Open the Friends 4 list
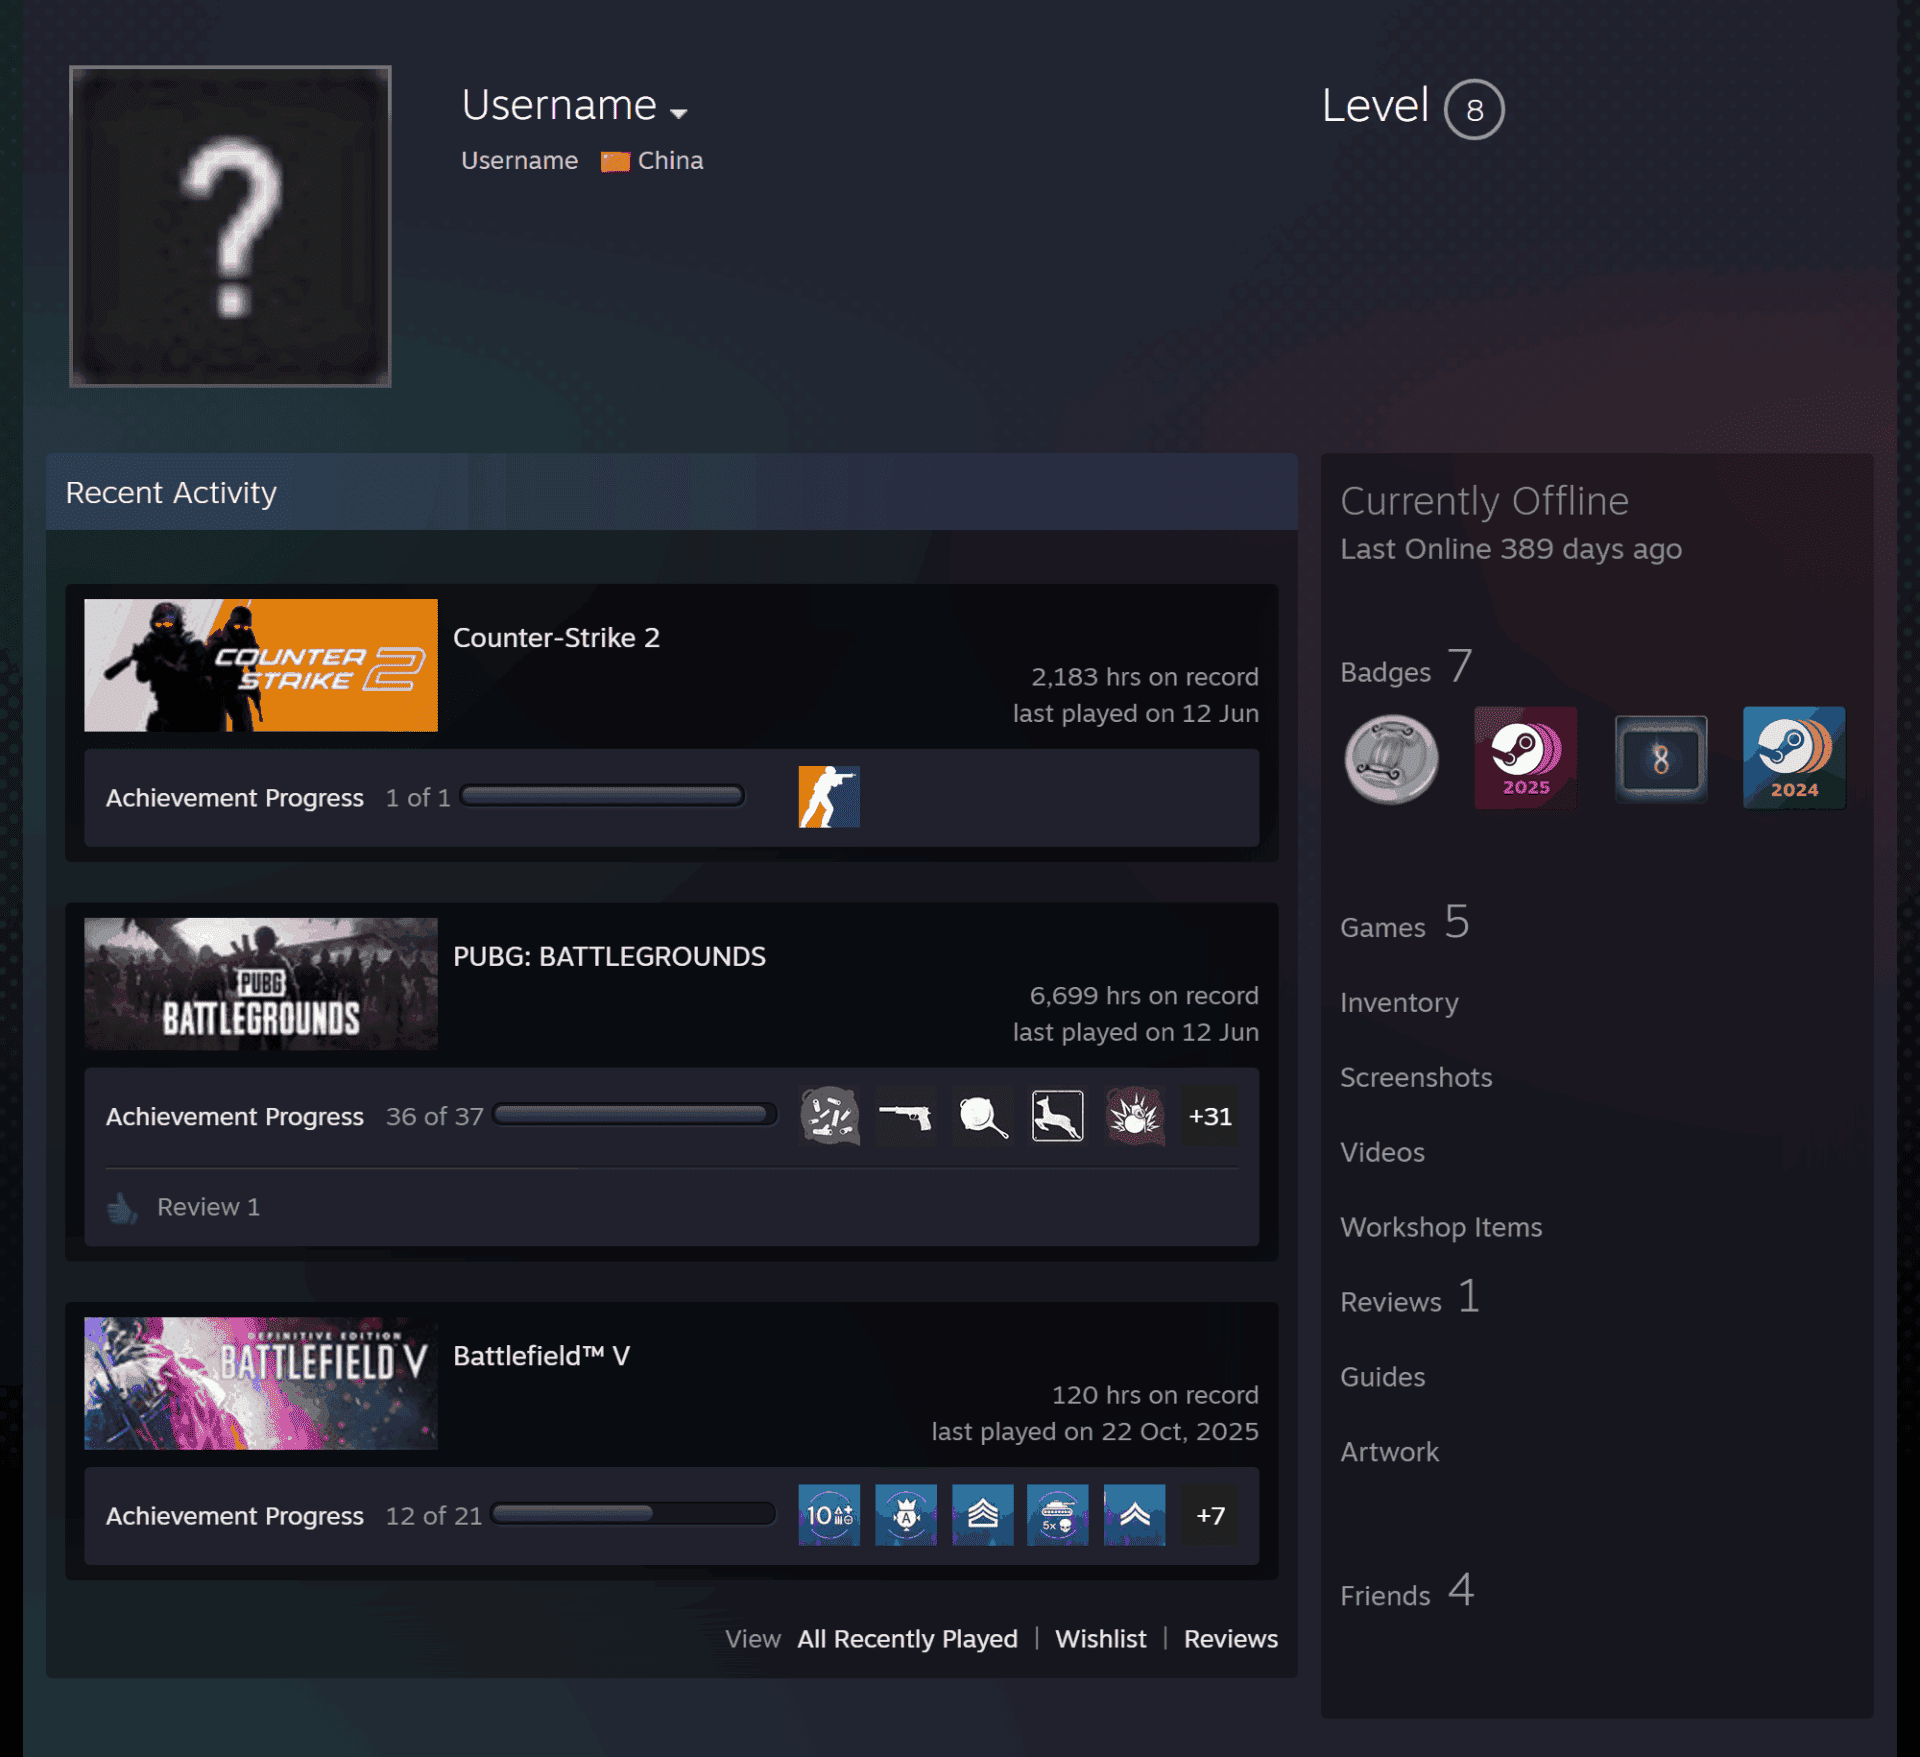This screenshot has width=1920, height=1757. click(x=1407, y=1591)
